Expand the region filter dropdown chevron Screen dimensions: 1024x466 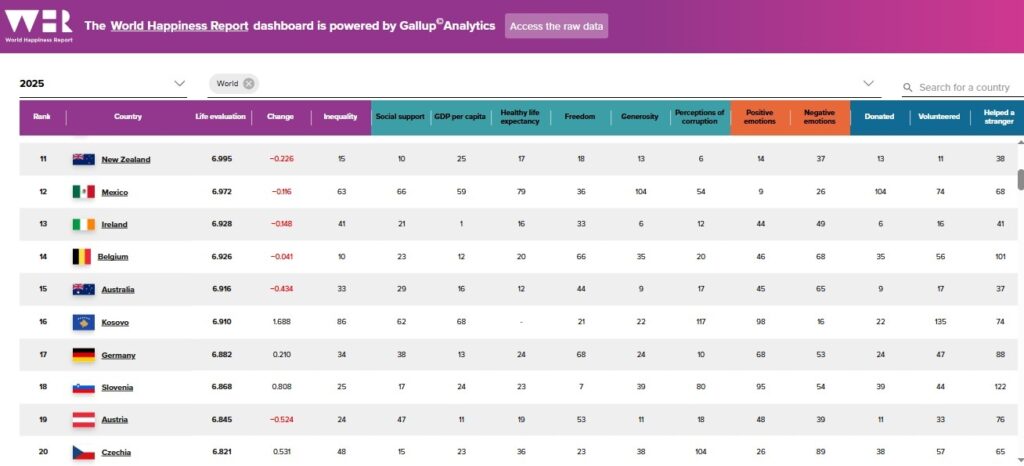pyautogui.click(x=869, y=84)
